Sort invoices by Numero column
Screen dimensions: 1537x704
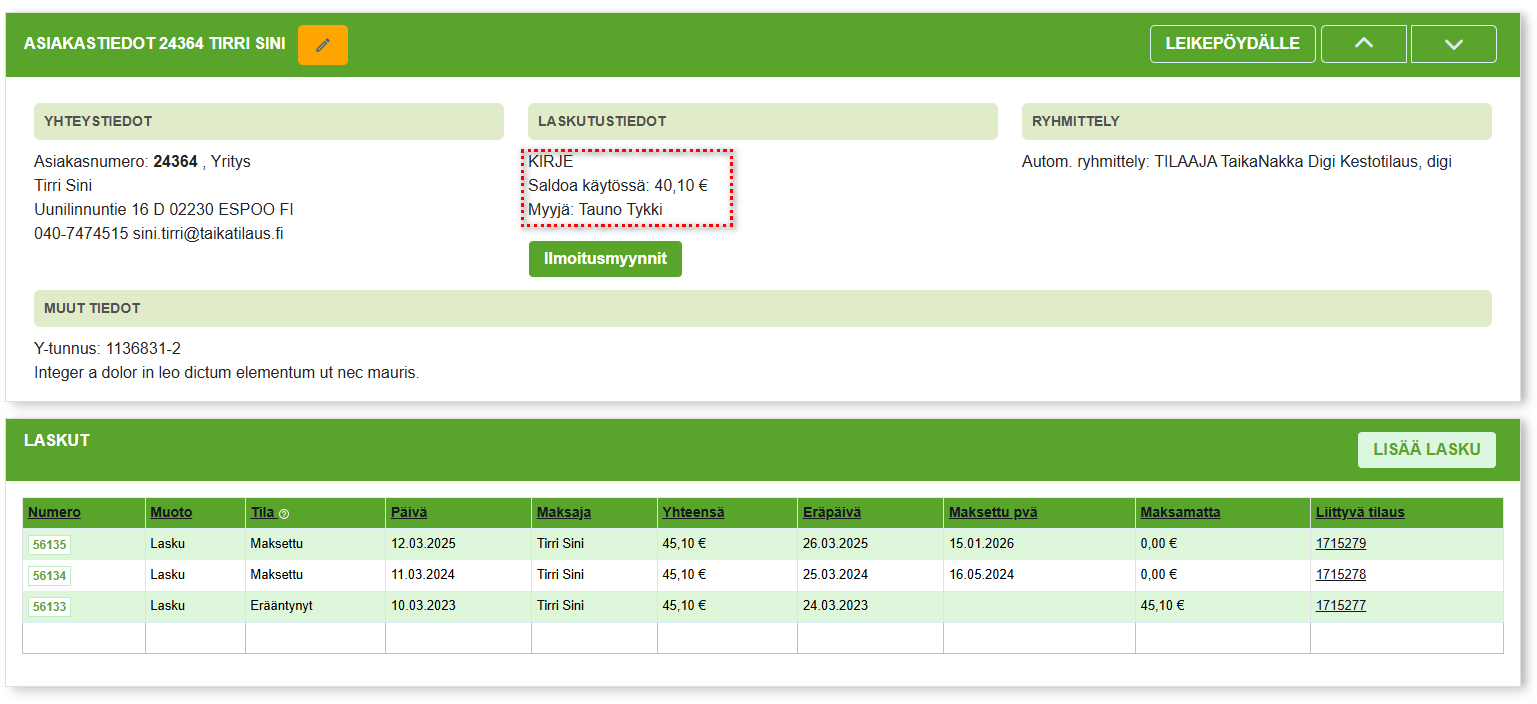[x=54, y=513]
